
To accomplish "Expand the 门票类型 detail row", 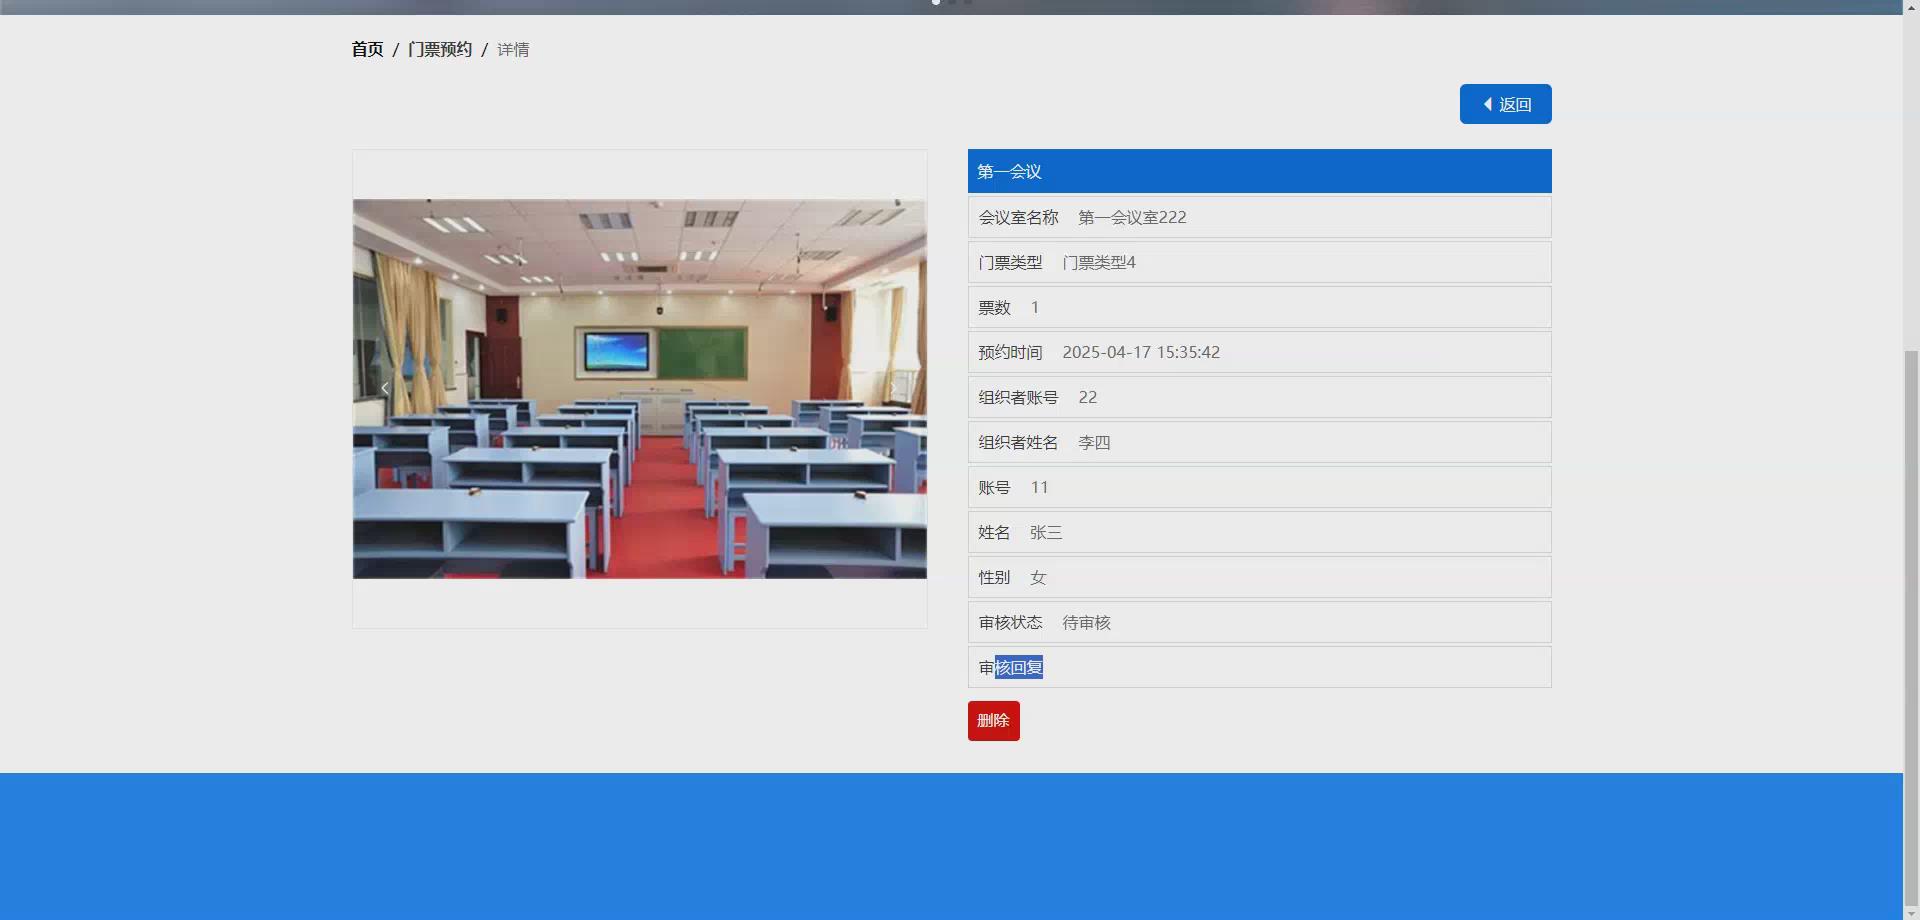I will pyautogui.click(x=1258, y=262).
